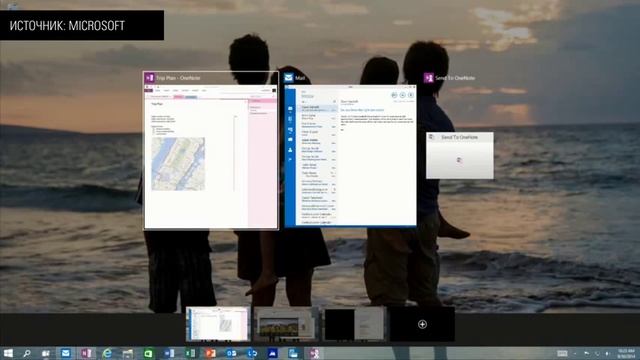This screenshot has width=640, height=360.
Task: Click the map image in OneNote preview
Action: pyautogui.click(x=178, y=164)
